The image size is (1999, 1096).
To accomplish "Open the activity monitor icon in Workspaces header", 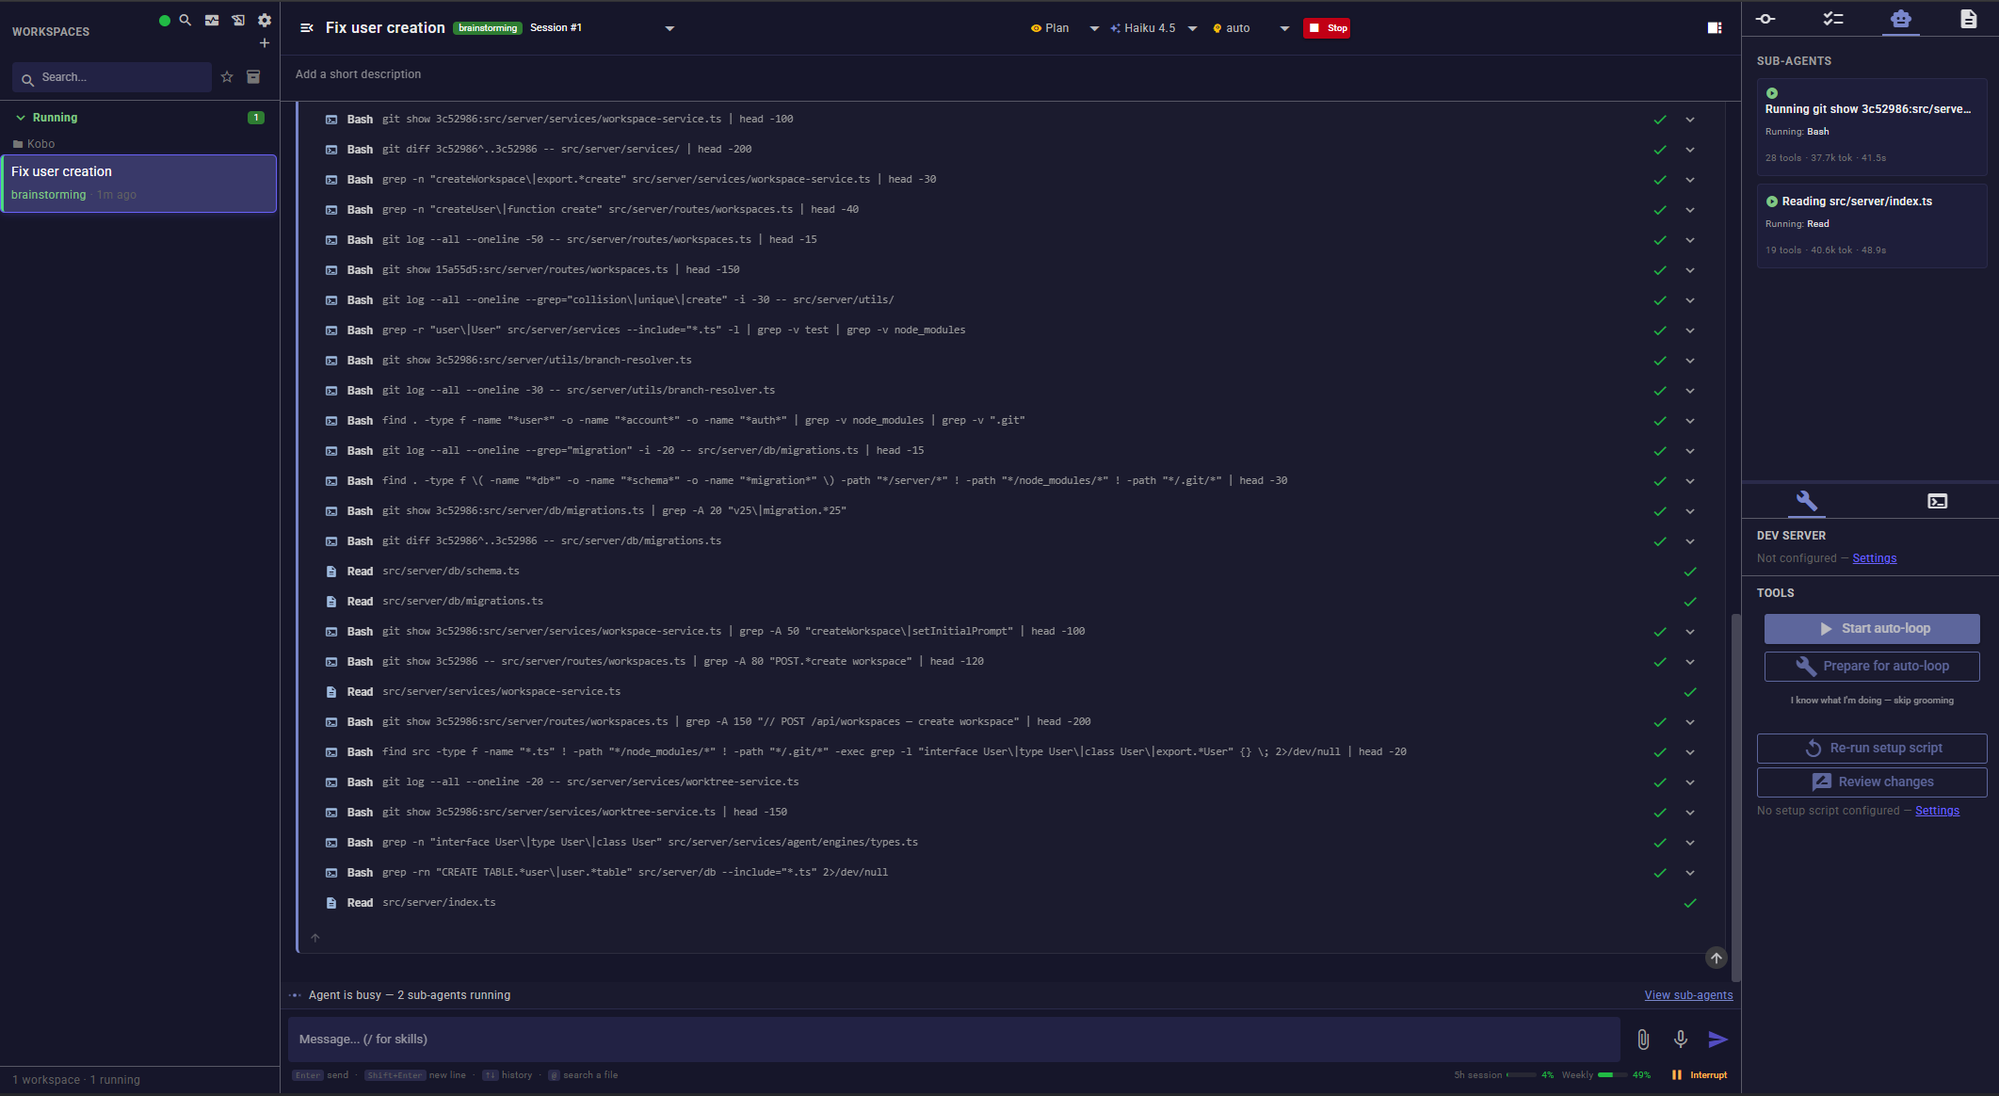I will 212,20.
